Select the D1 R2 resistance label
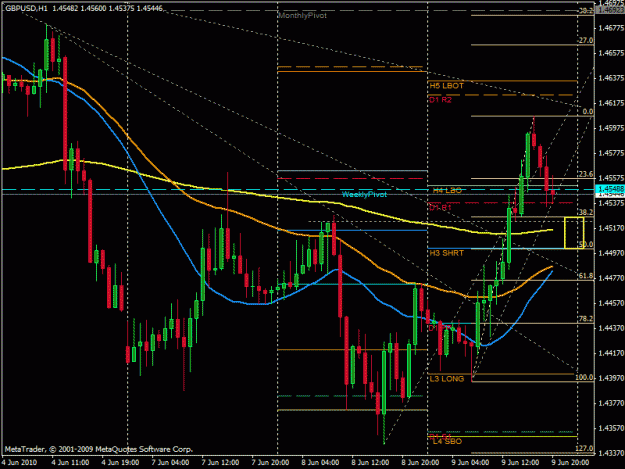Viewport: 625px width, 469px height. (x=440, y=100)
